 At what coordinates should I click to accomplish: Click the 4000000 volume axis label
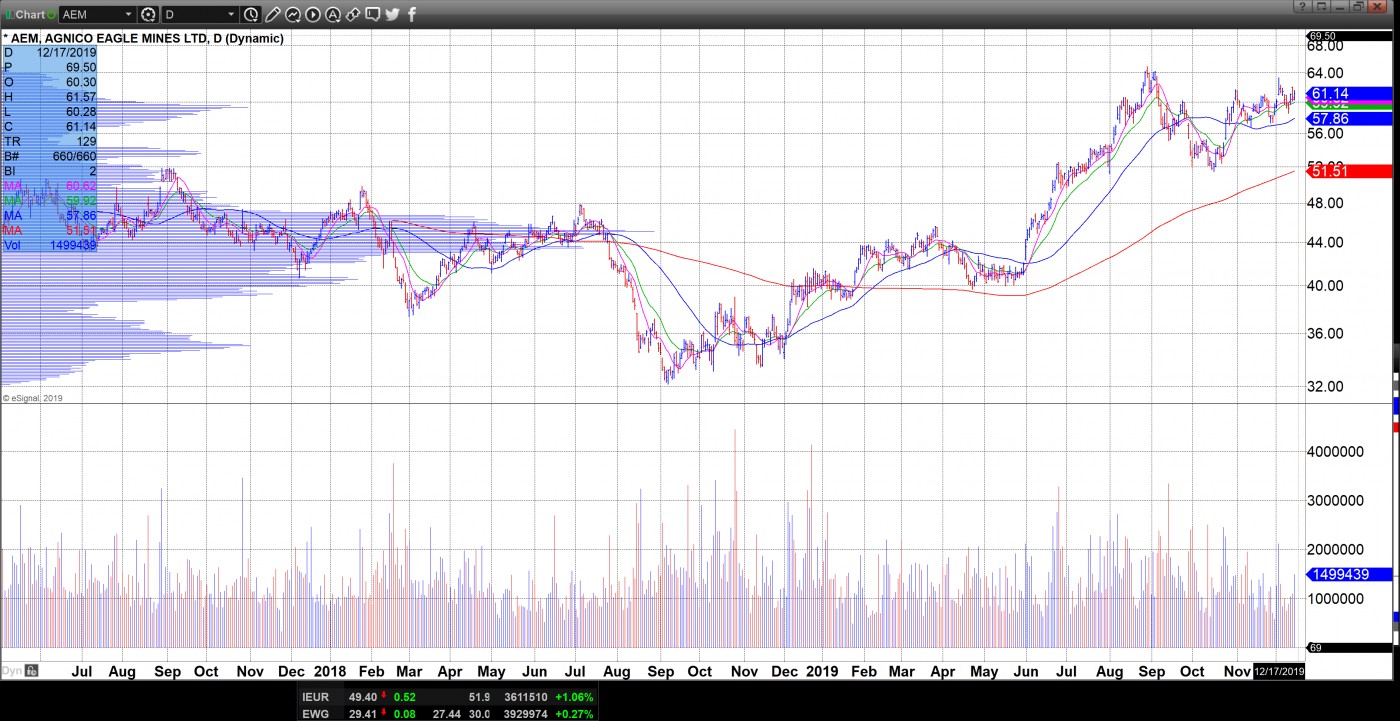[x=1335, y=451]
